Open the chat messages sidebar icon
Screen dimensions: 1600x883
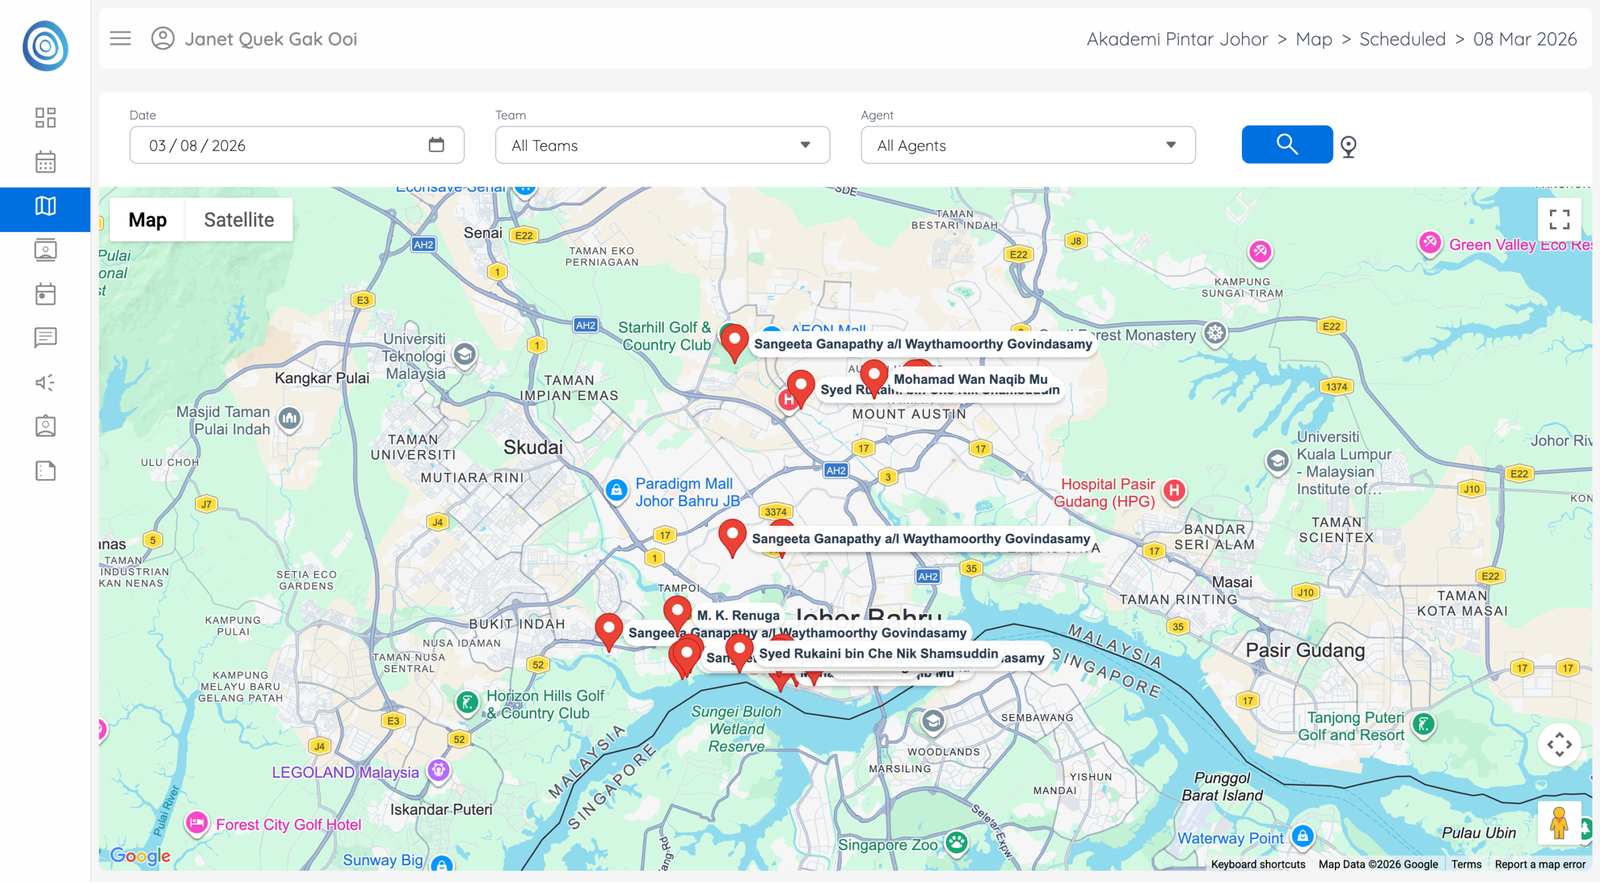point(45,338)
